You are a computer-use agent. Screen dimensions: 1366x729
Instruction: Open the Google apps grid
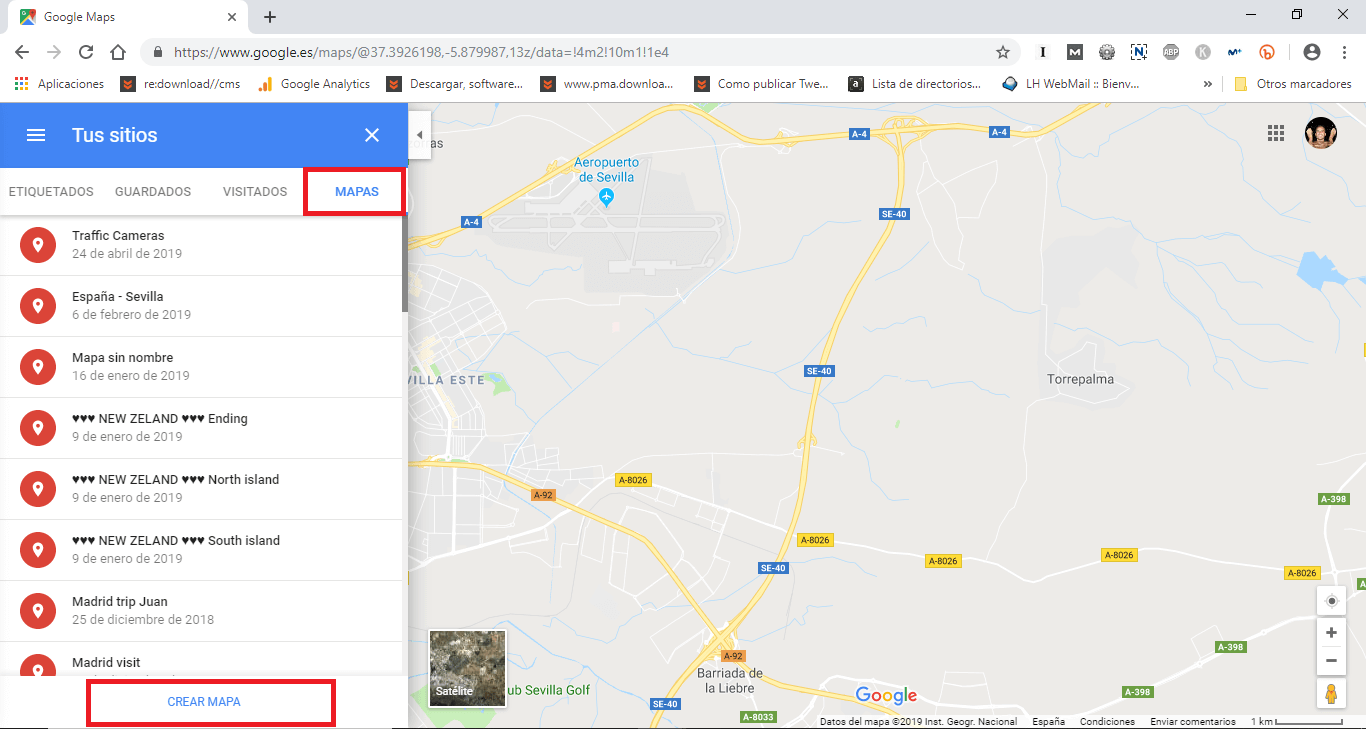pyautogui.click(x=1275, y=134)
